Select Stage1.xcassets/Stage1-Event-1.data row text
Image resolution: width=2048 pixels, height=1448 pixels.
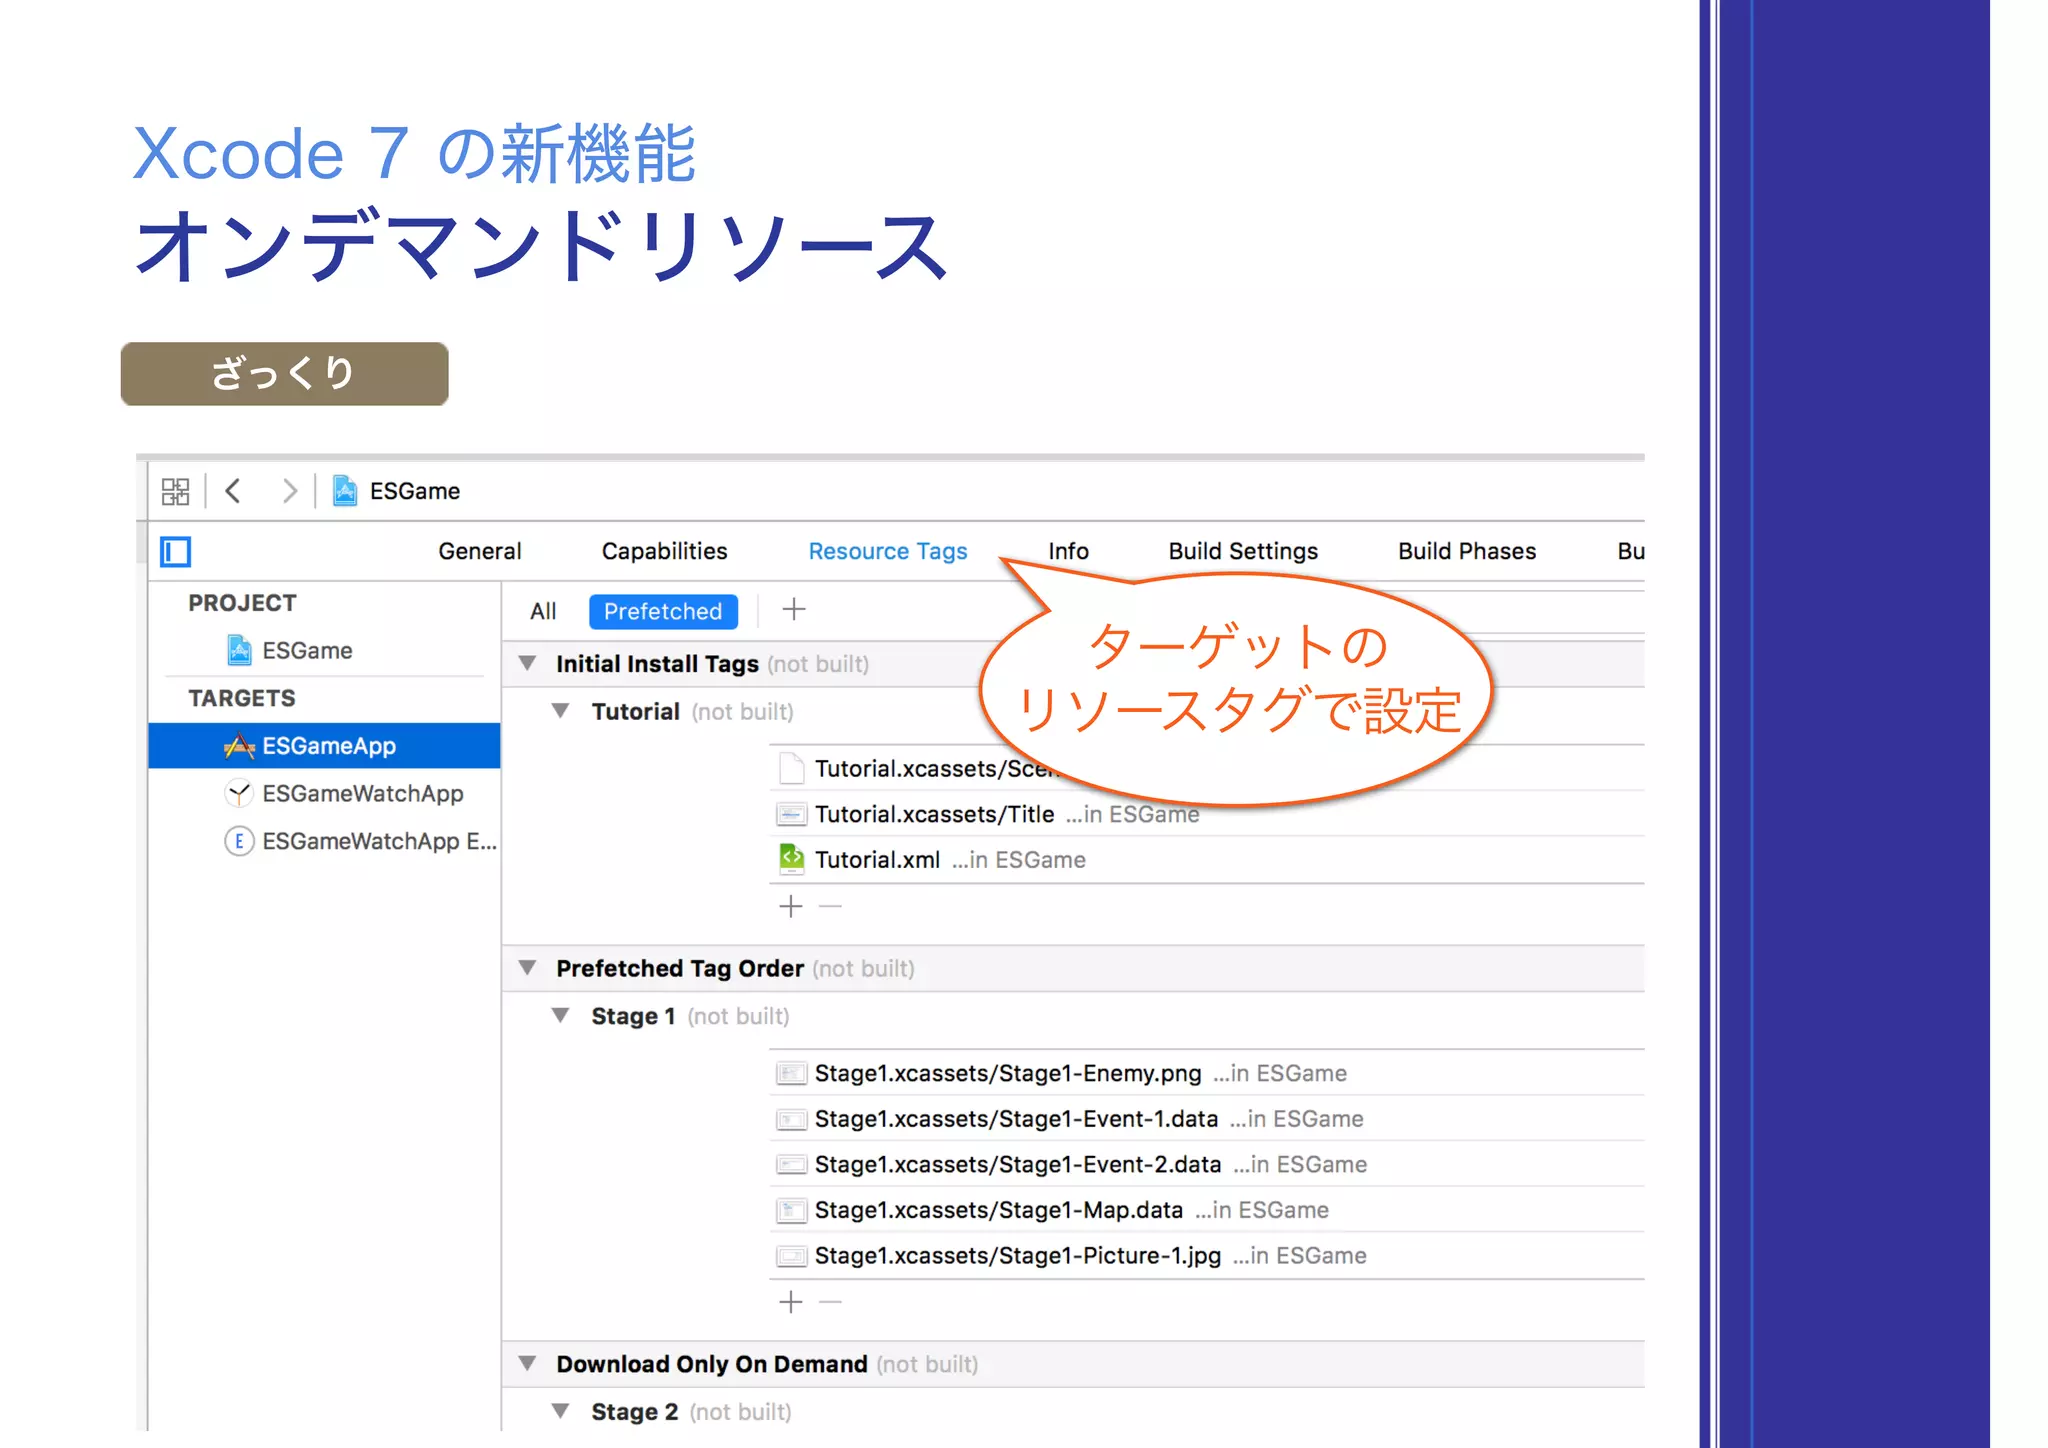click(1016, 1119)
